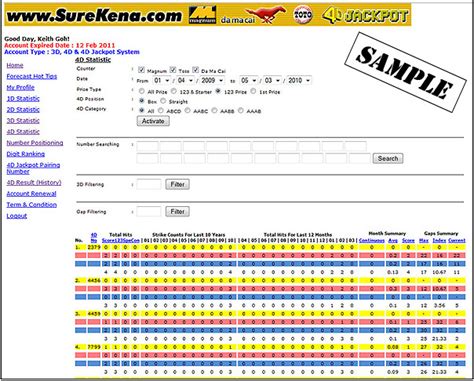Uncheck the Da Ma Cai counter checkbox
This screenshot has height=381, width=474.
[x=196, y=70]
